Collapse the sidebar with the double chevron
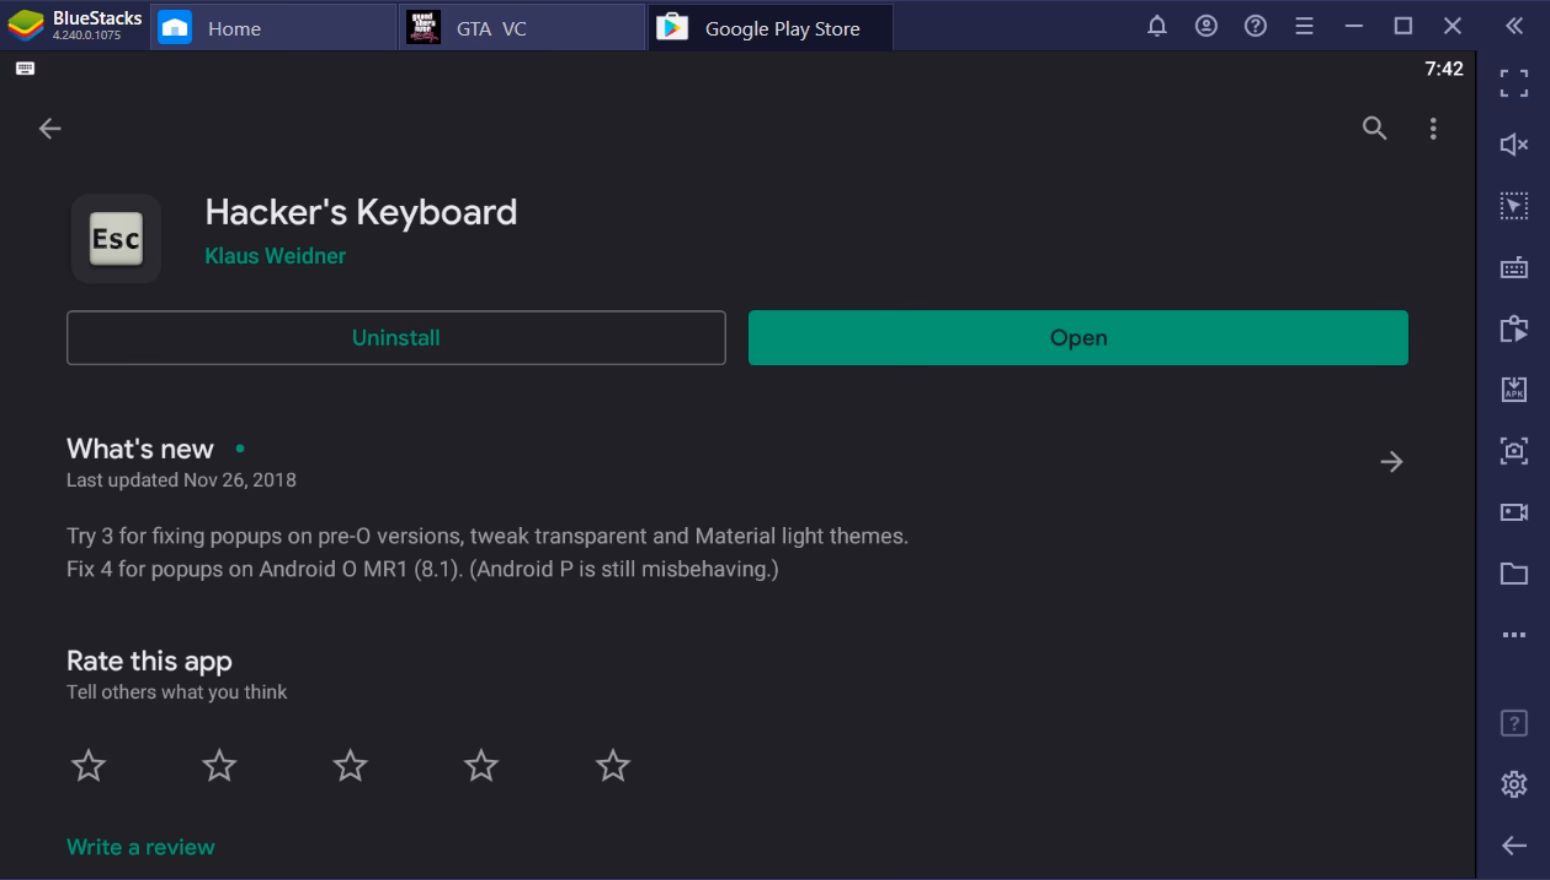 1513,27
